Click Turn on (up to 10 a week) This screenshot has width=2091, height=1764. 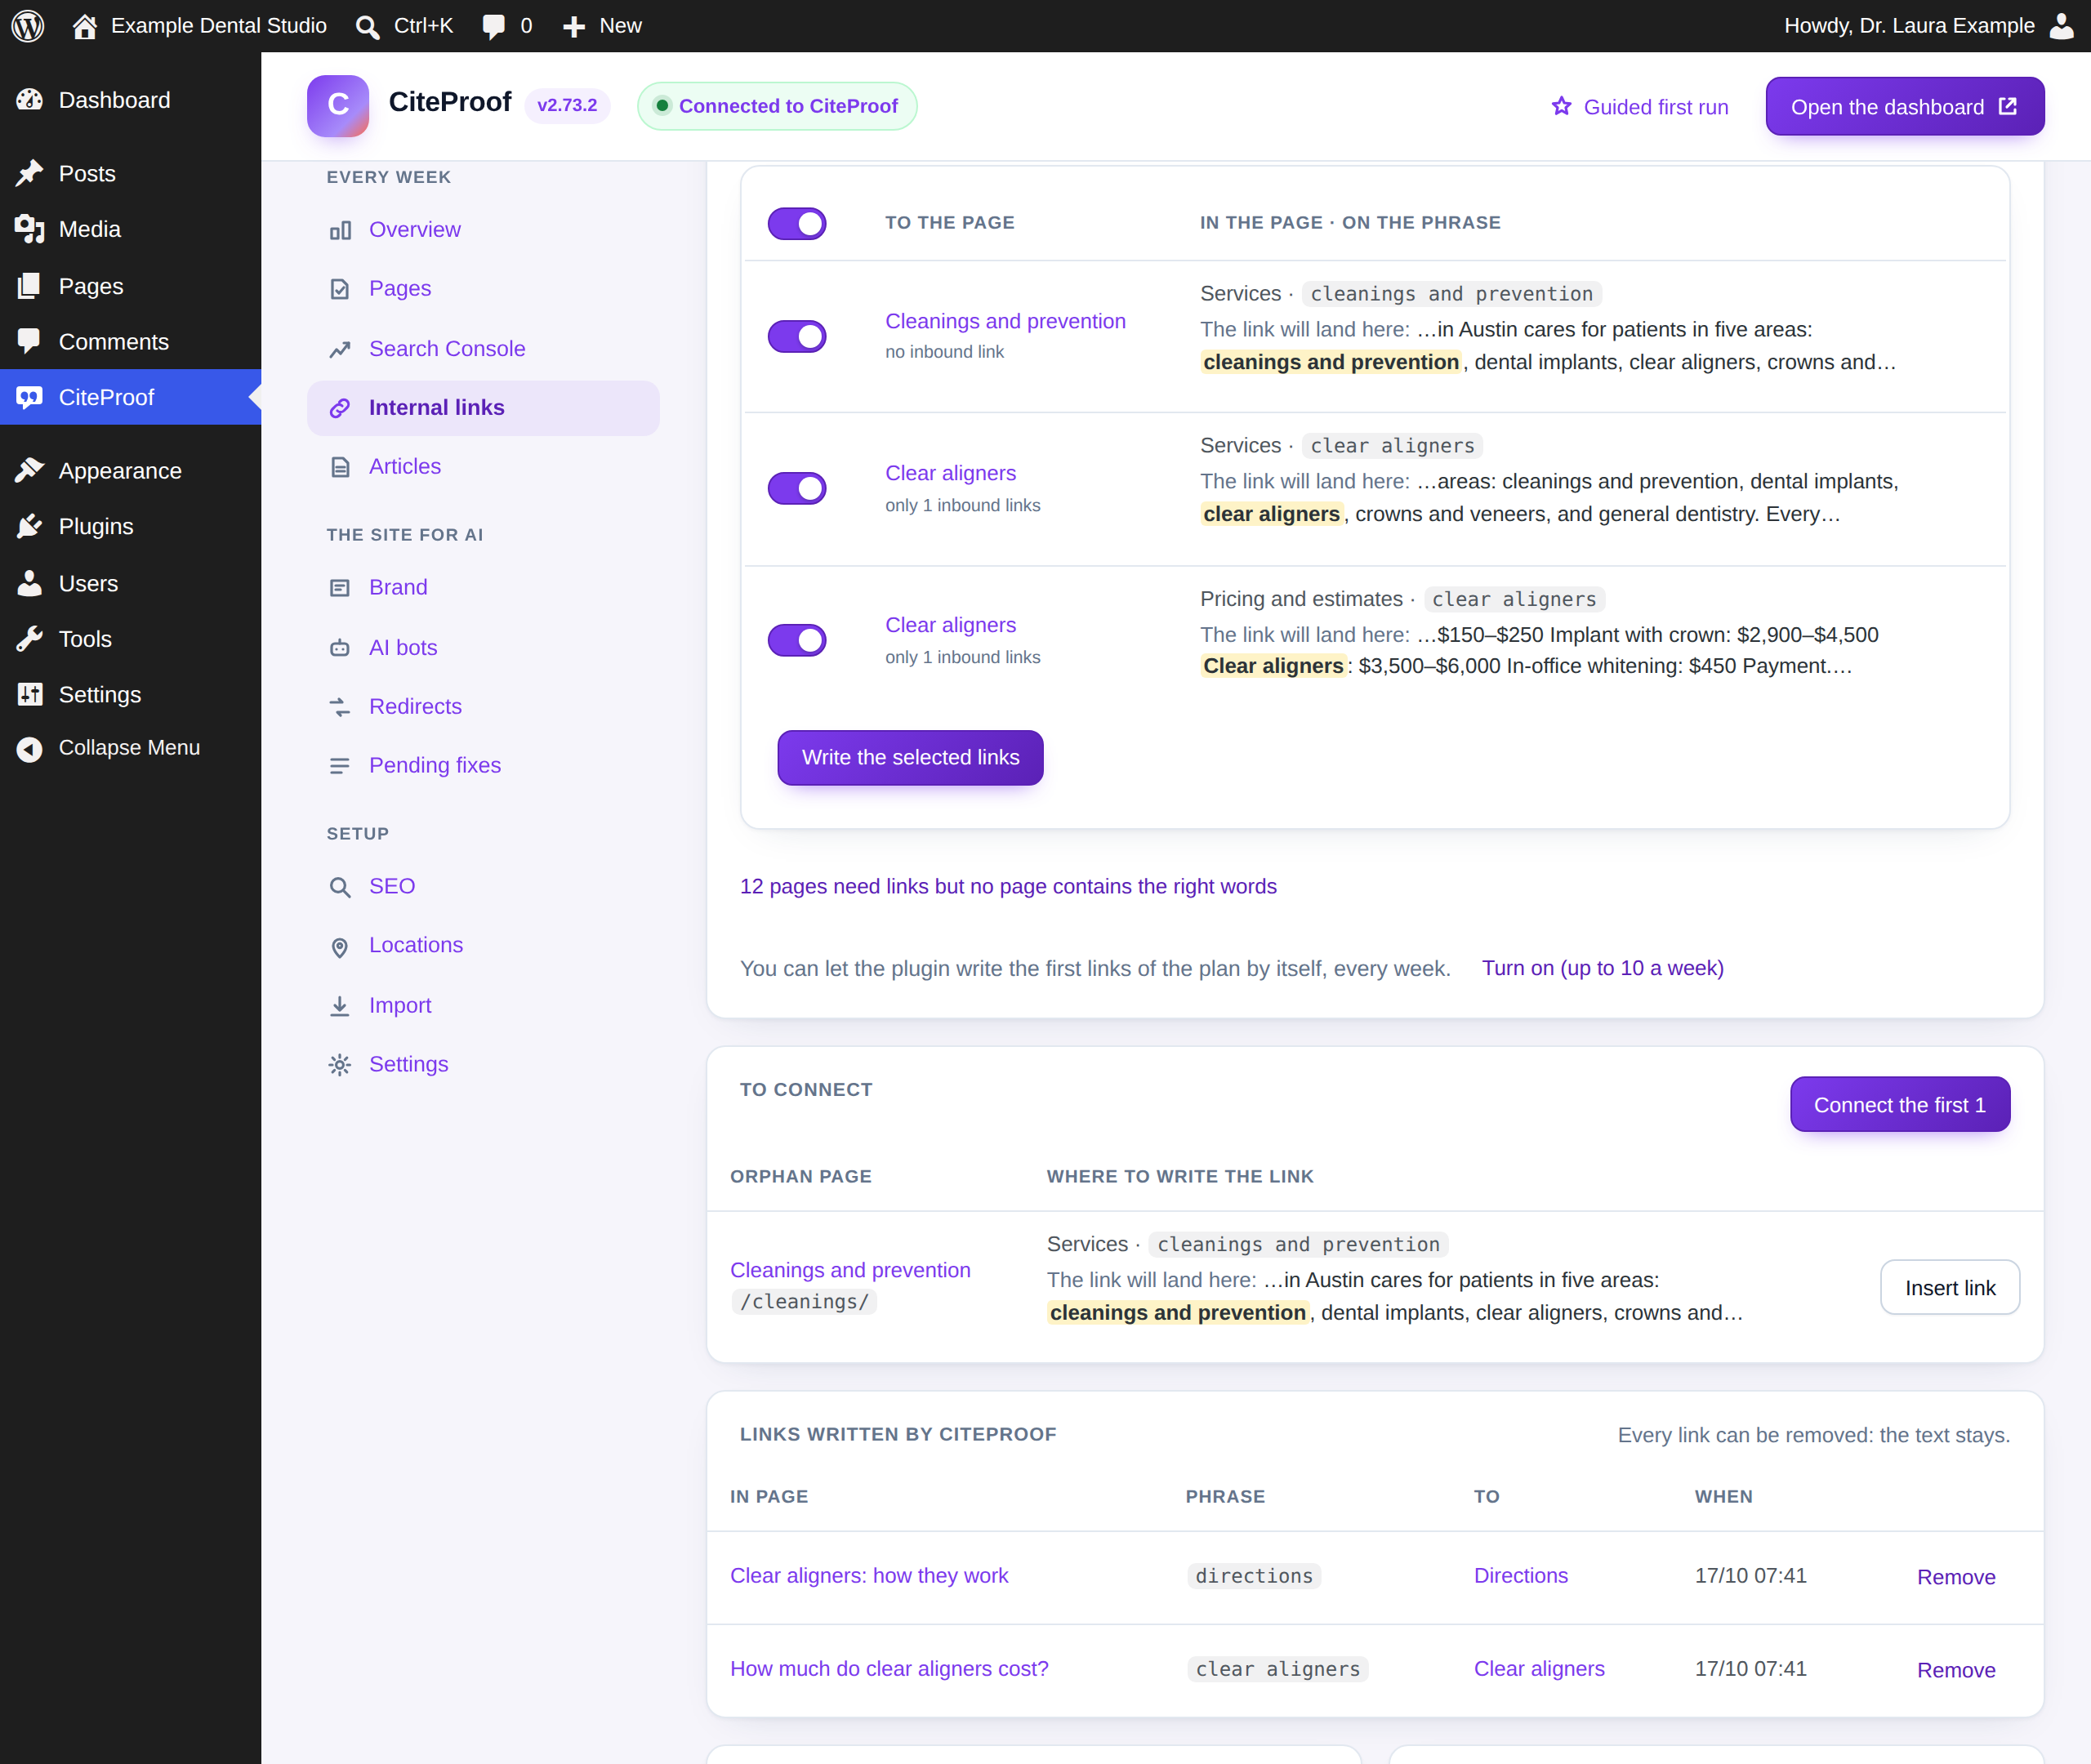pos(1602,968)
